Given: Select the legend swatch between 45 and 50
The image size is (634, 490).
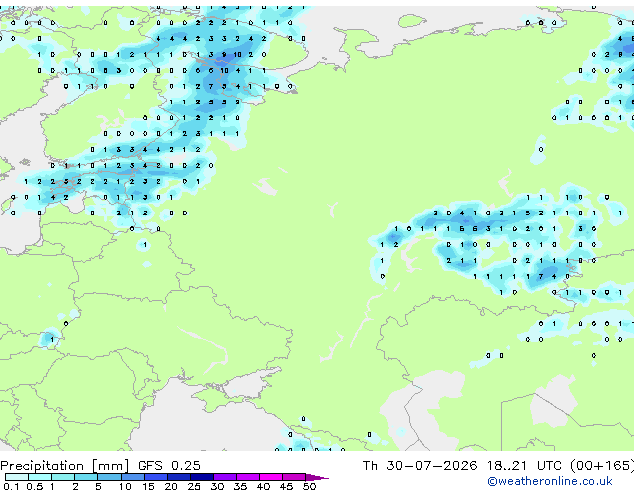Looking at the screenshot, I should (x=294, y=477).
